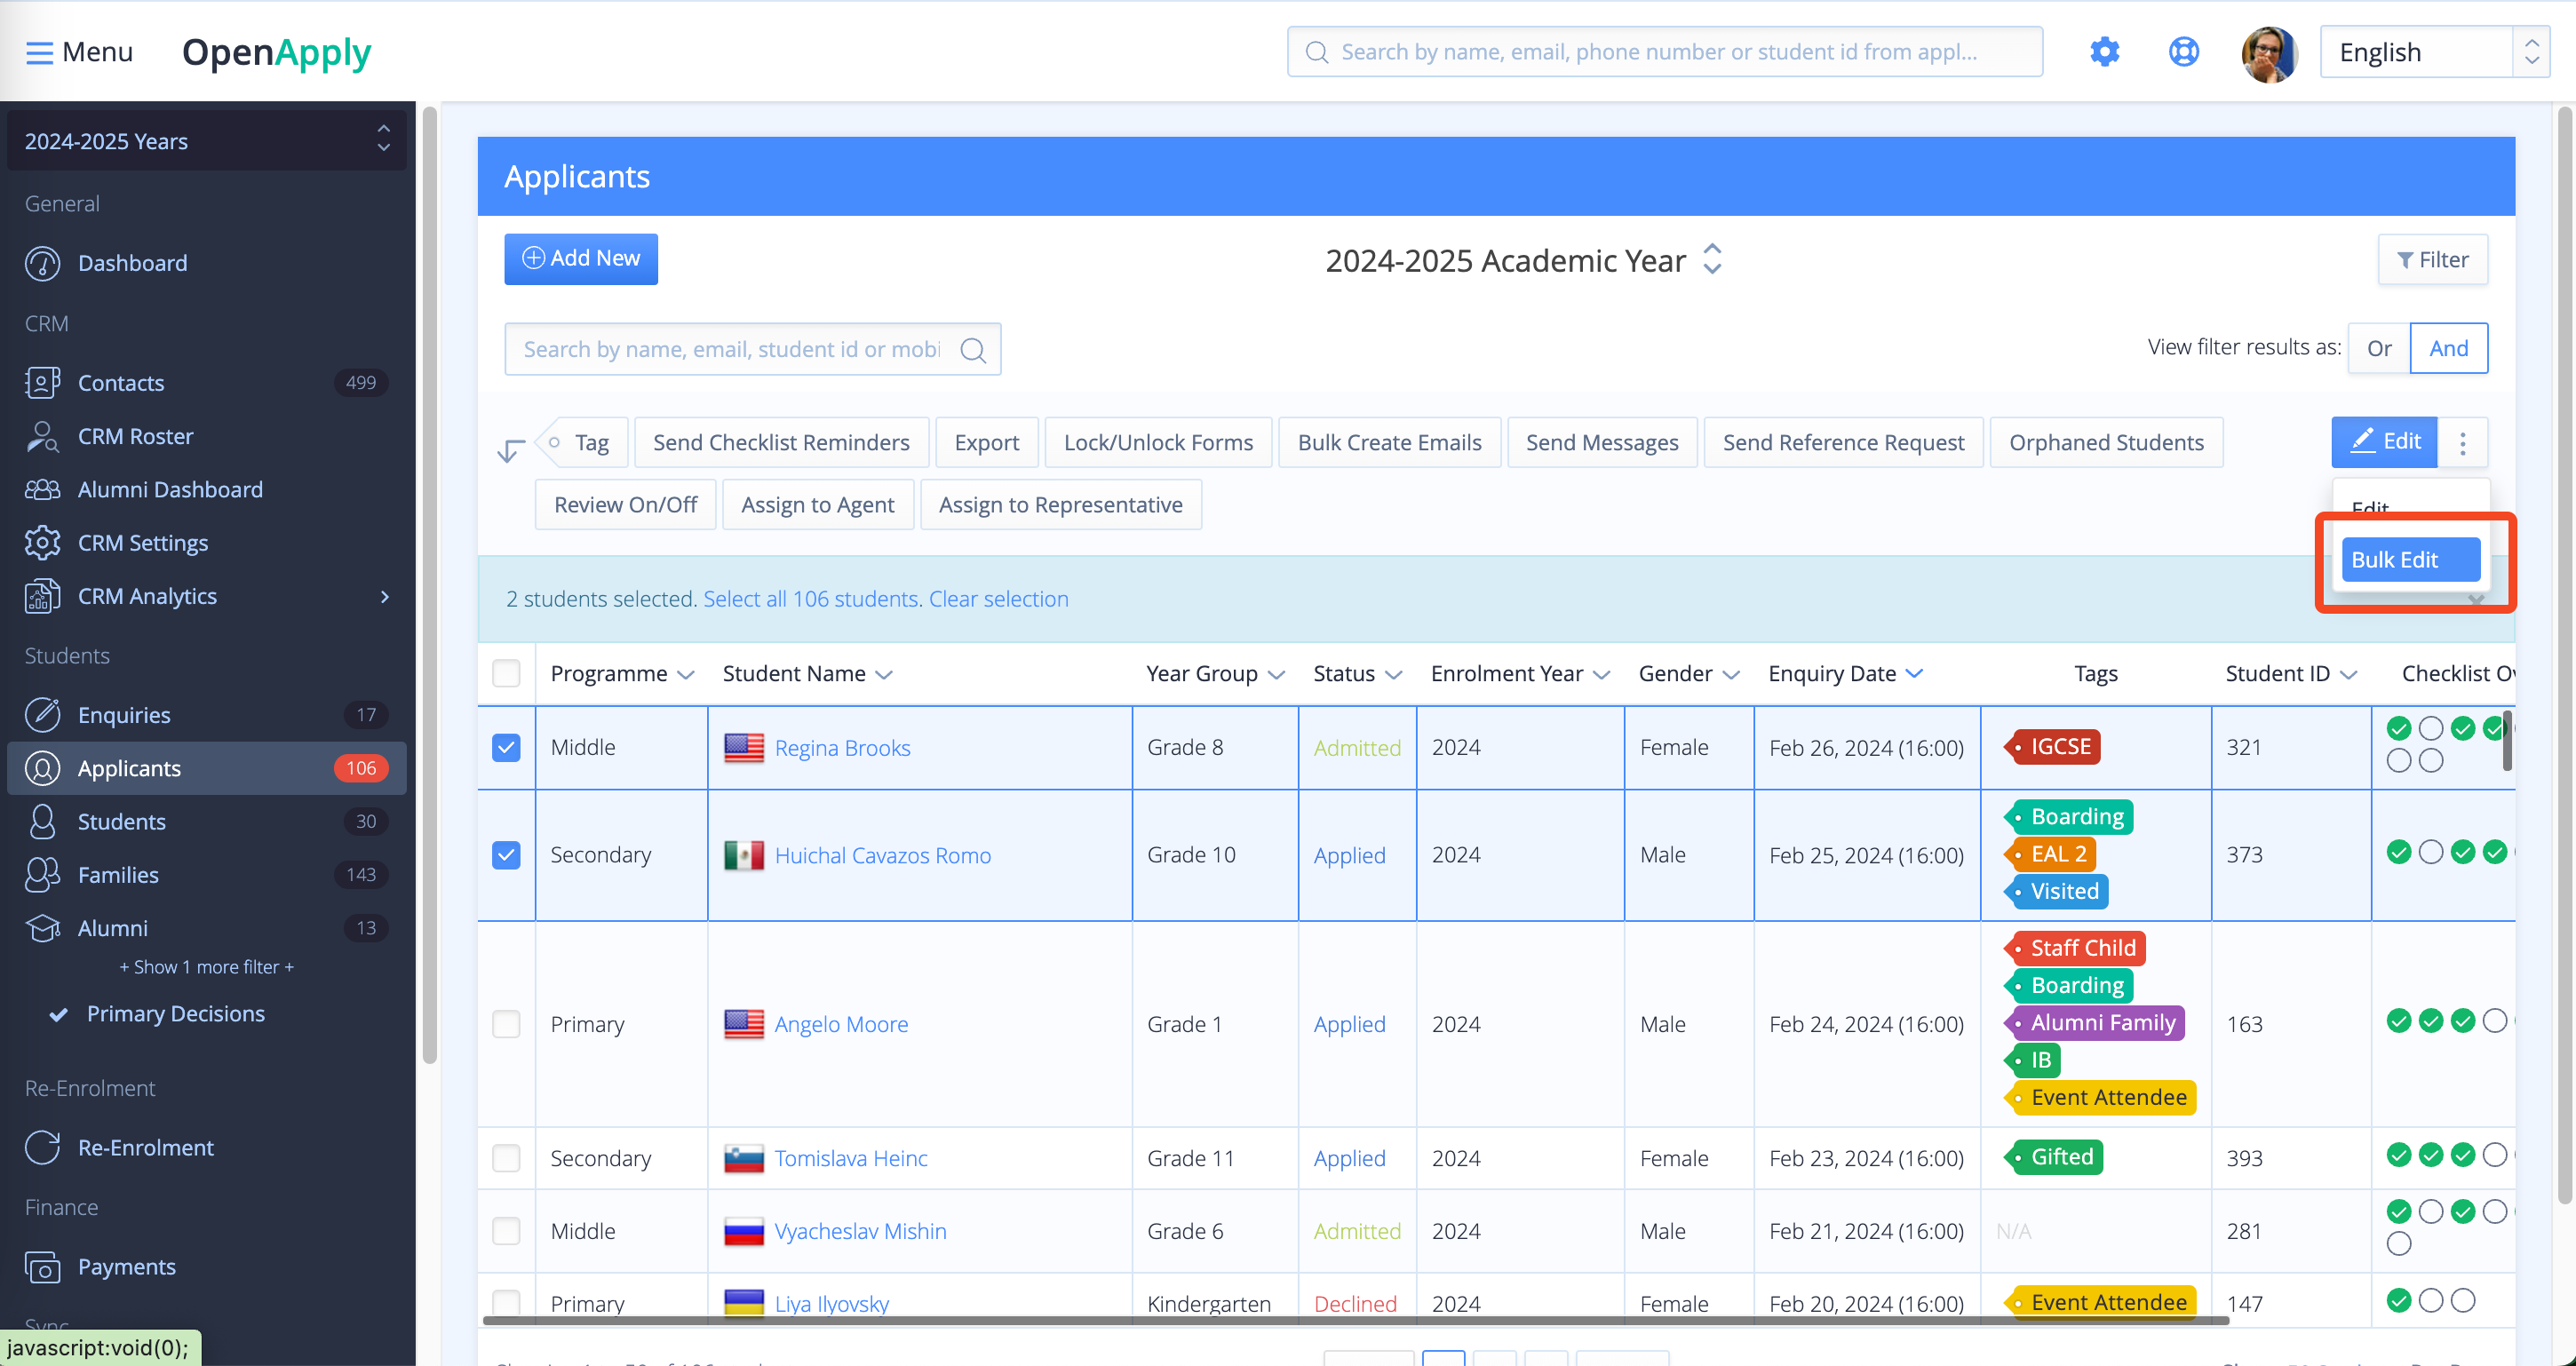Screen dimensions: 2576x1366
Task: Toggle the select-all header checkbox
Action: (506, 674)
